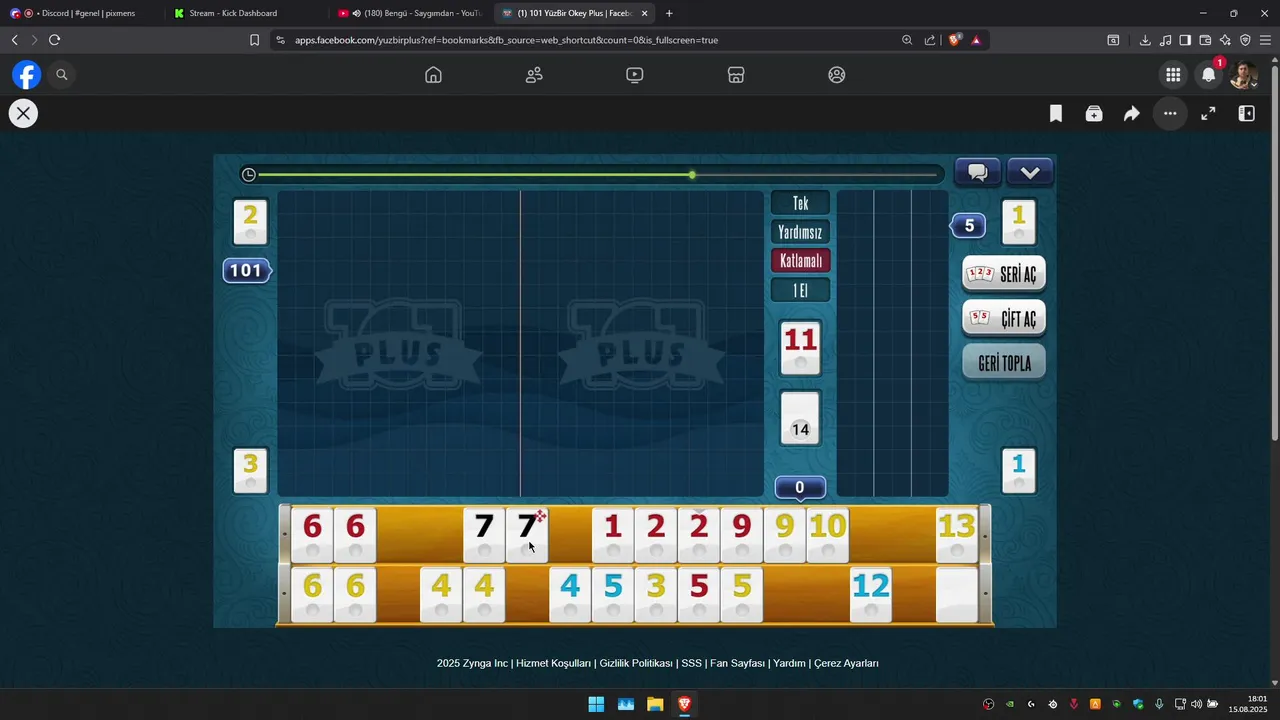This screenshot has height=720, width=1280.
Task: Click the taskbar microphone icon
Action: [1159, 704]
